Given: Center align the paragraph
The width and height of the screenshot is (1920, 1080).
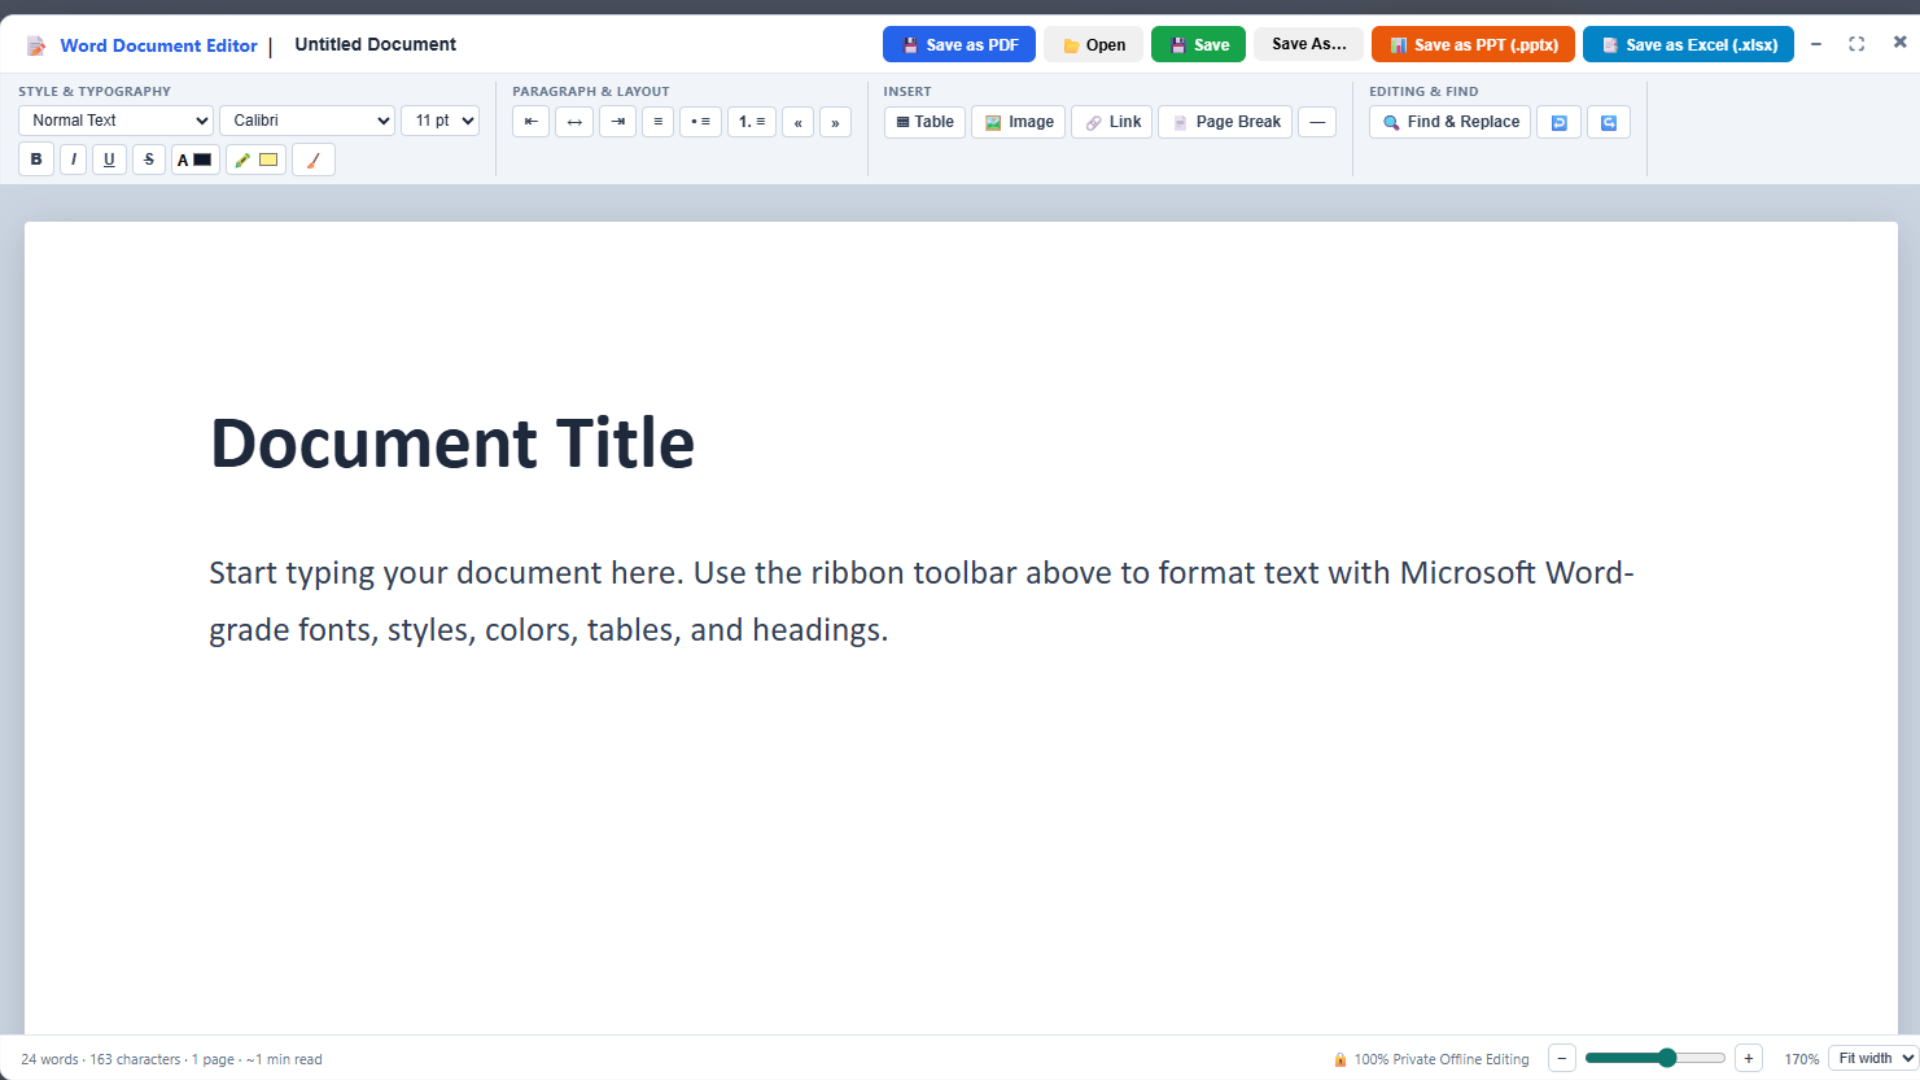Looking at the screenshot, I should click(574, 122).
